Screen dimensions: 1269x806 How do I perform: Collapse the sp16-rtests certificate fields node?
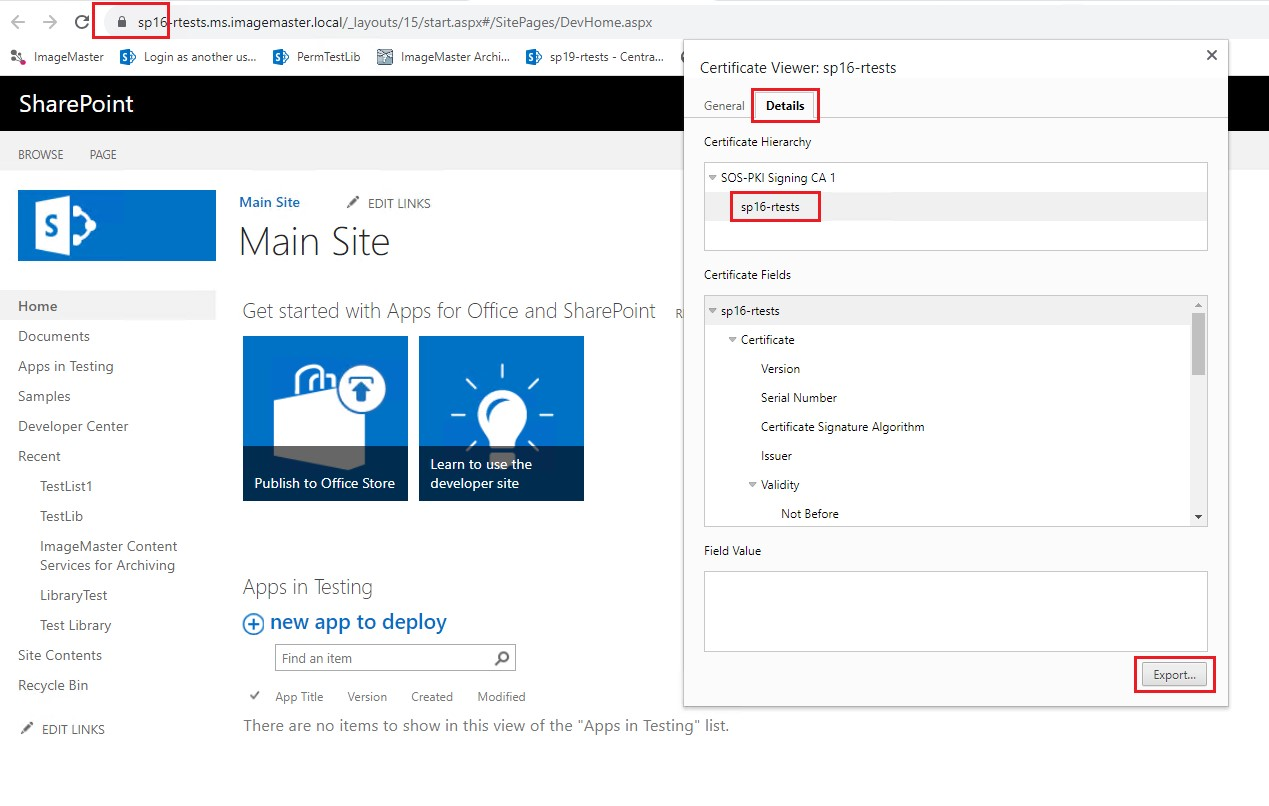(x=713, y=311)
